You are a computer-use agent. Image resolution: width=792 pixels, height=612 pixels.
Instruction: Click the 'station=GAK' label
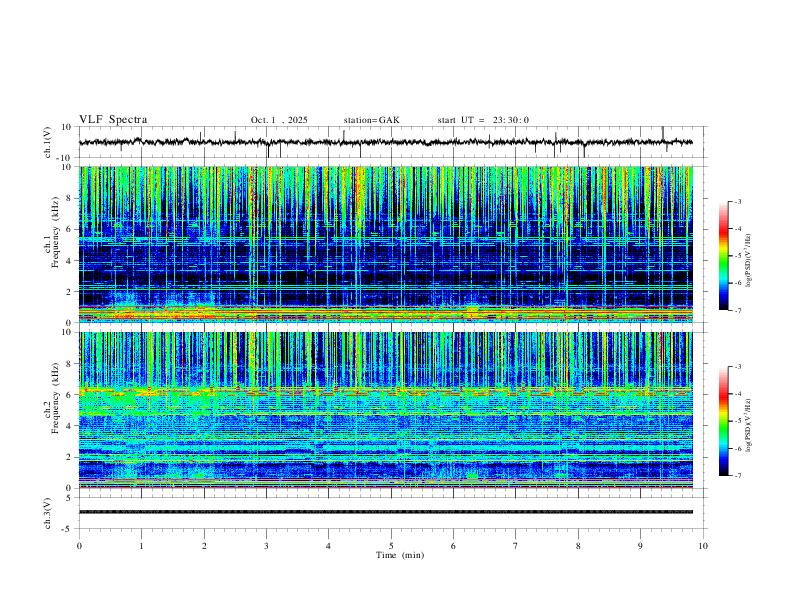pyautogui.click(x=371, y=120)
